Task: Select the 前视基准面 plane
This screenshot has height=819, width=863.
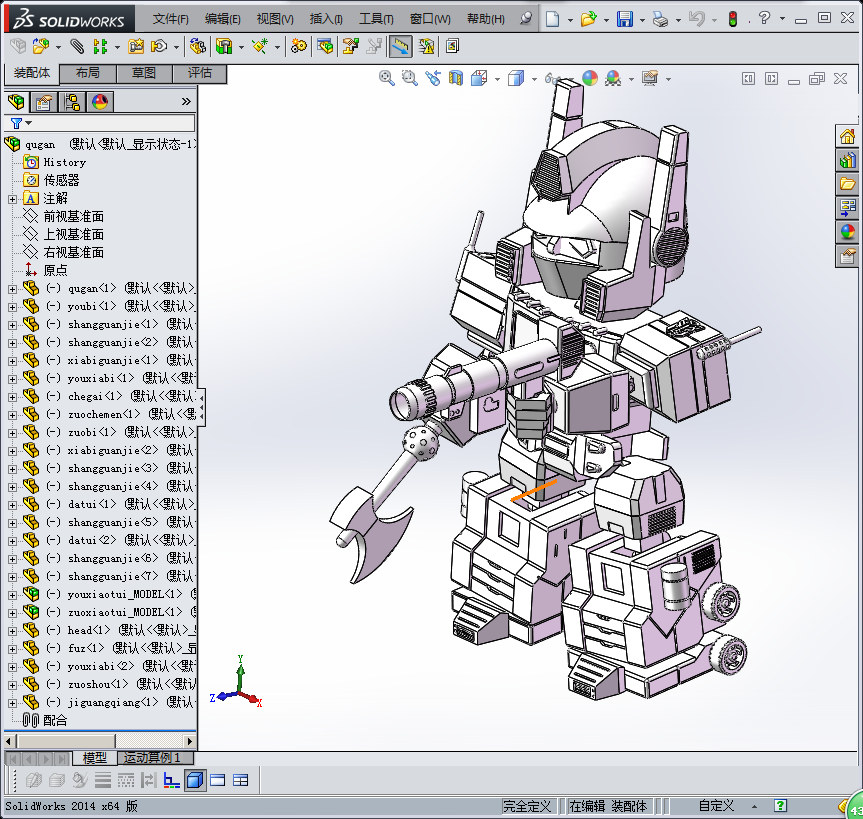Action: 73,216
